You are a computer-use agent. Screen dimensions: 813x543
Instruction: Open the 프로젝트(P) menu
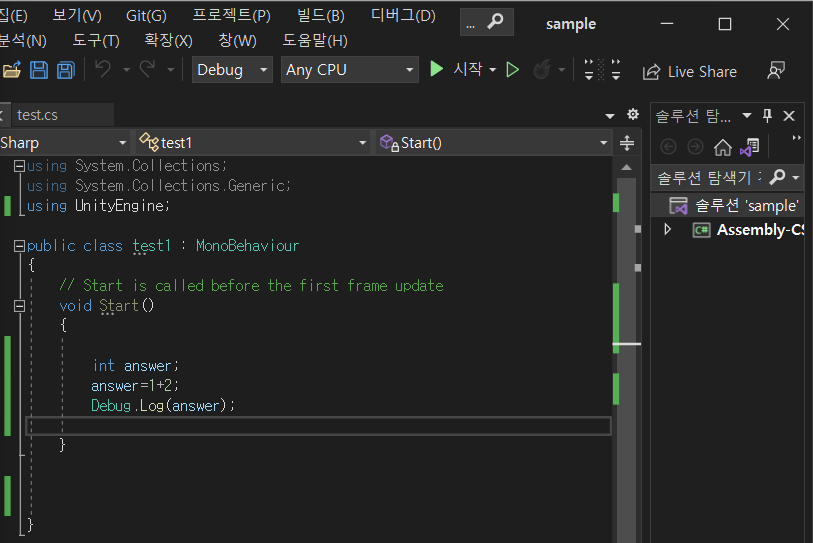coord(231,16)
